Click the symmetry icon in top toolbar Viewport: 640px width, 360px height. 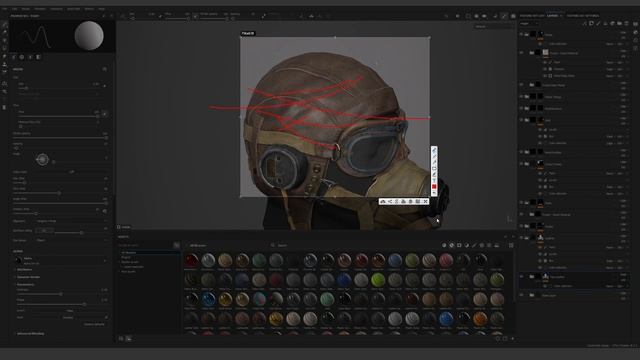pyautogui.click(x=311, y=16)
